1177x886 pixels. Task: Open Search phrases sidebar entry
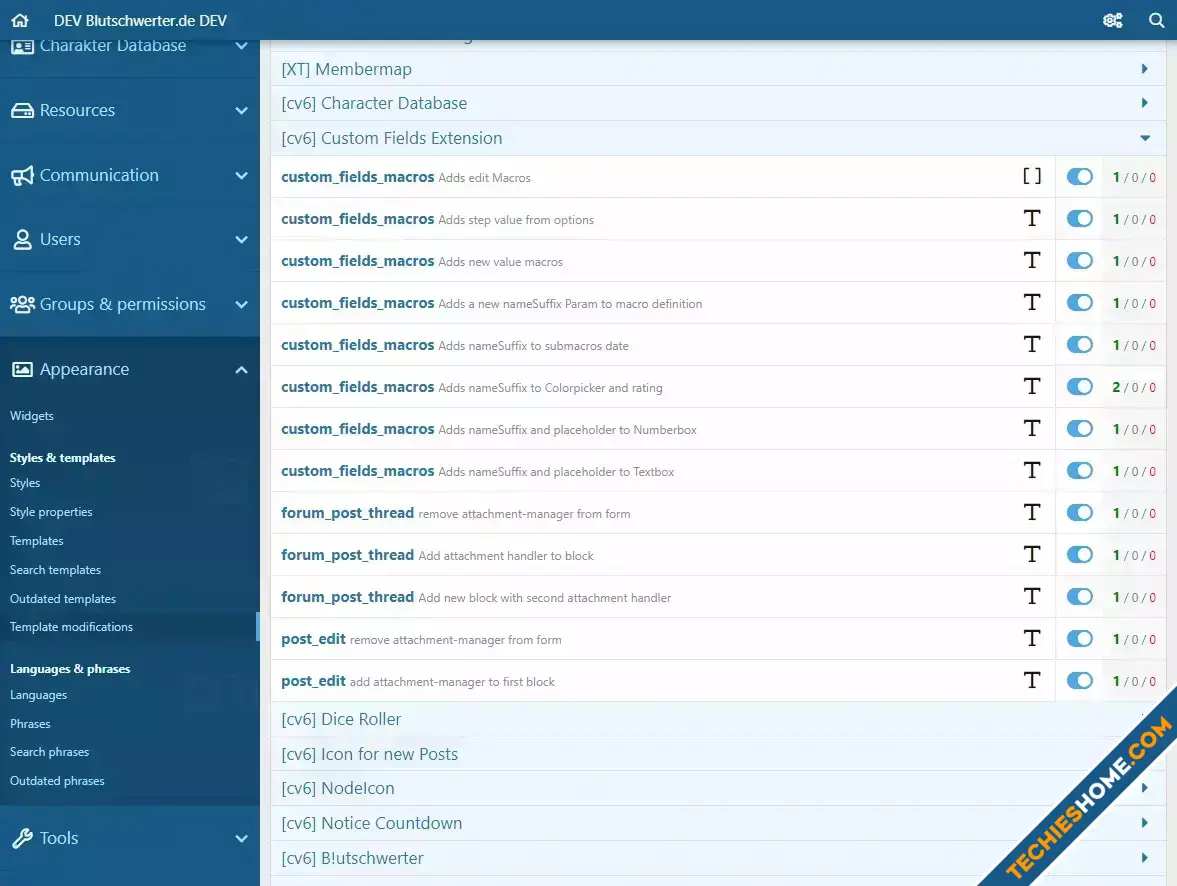pyautogui.click(x=50, y=752)
